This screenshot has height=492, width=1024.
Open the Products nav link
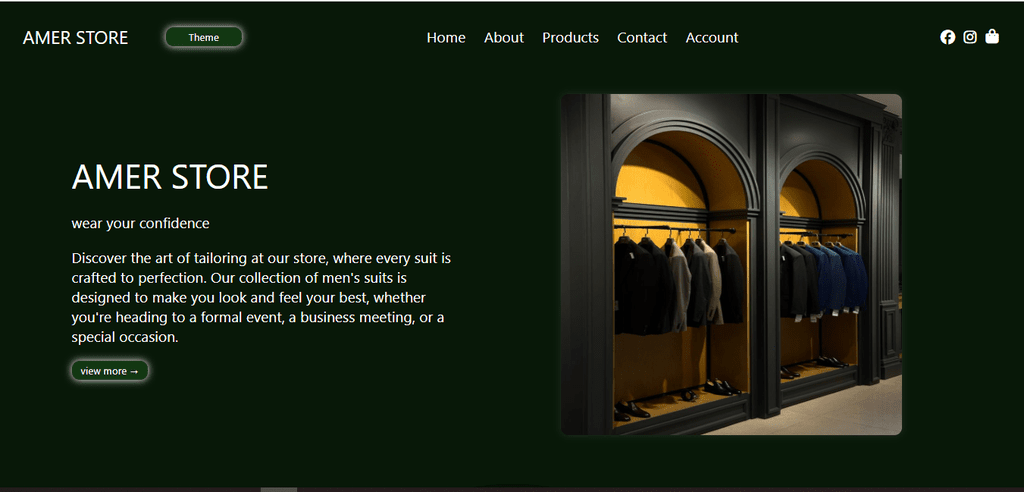point(570,38)
